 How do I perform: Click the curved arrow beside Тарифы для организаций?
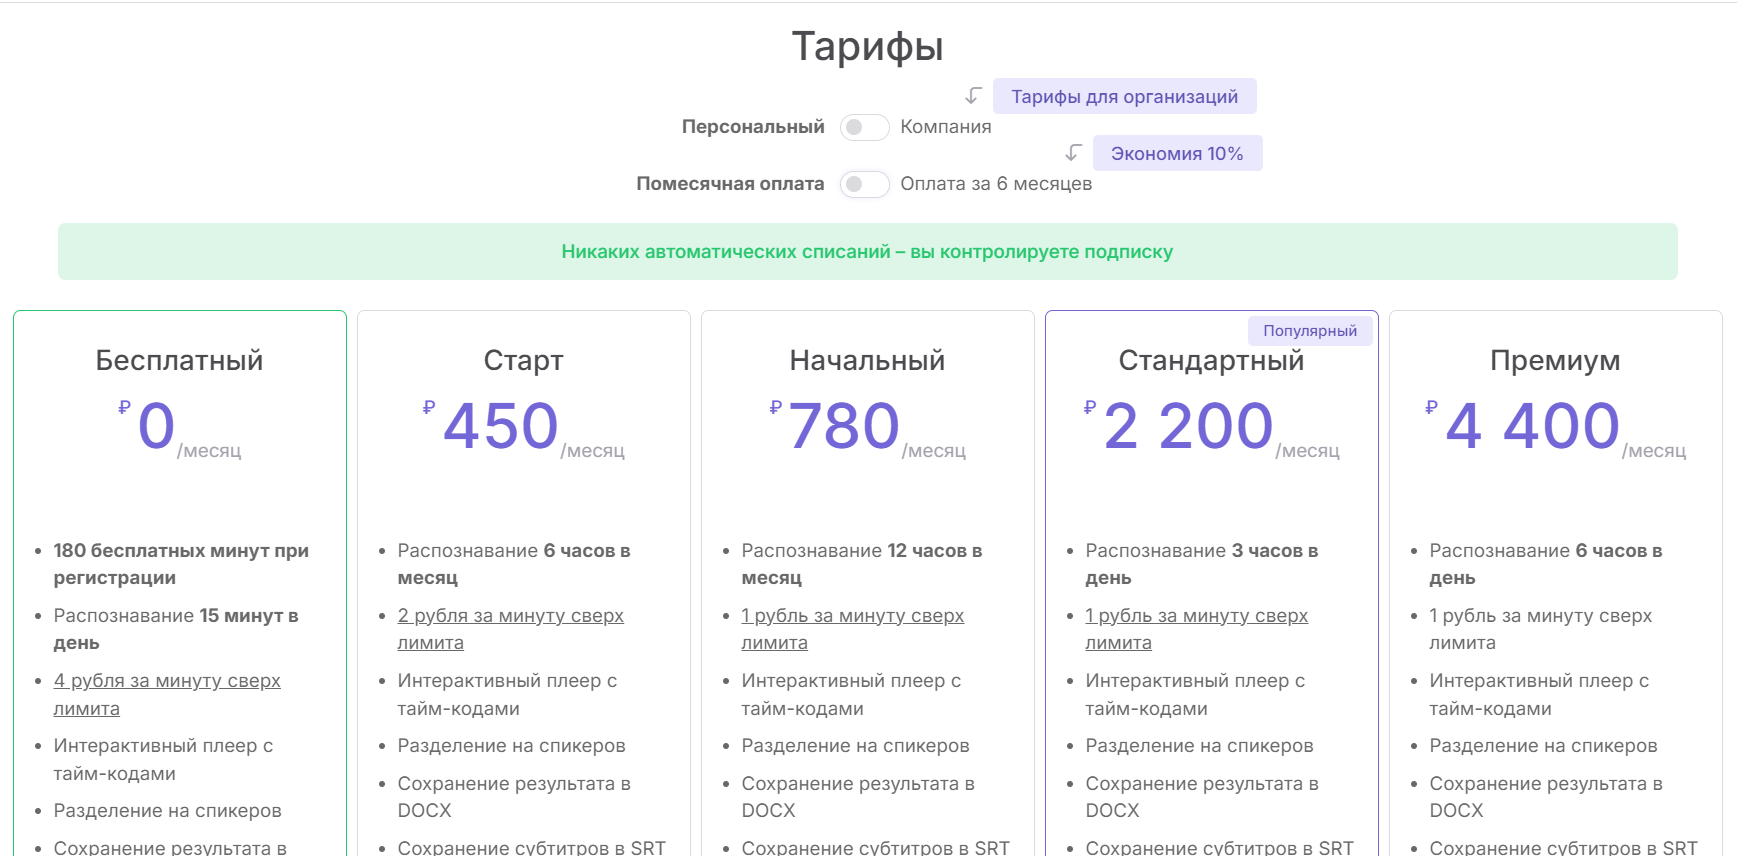(973, 96)
